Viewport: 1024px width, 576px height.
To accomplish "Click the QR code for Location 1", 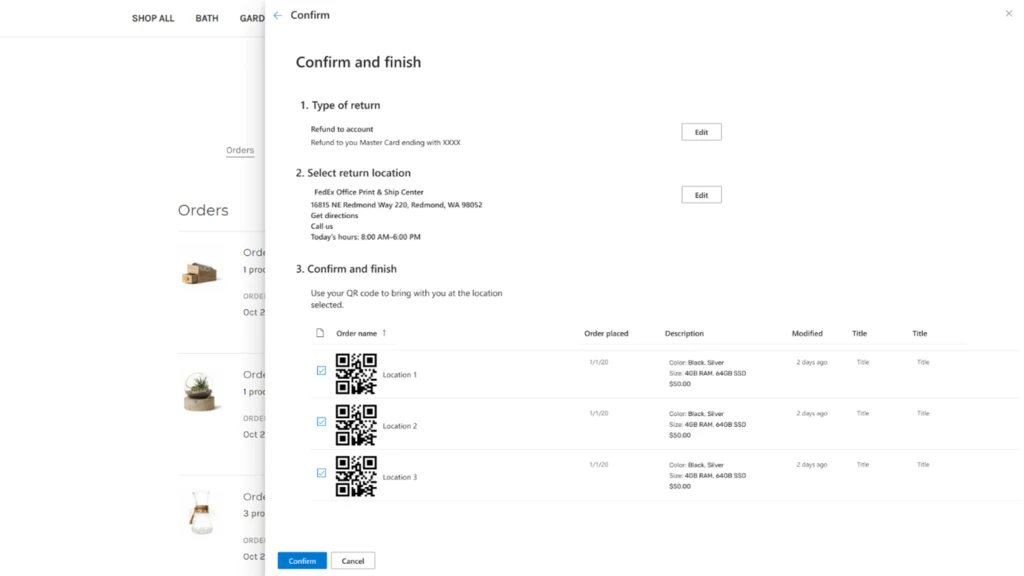I will point(356,372).
